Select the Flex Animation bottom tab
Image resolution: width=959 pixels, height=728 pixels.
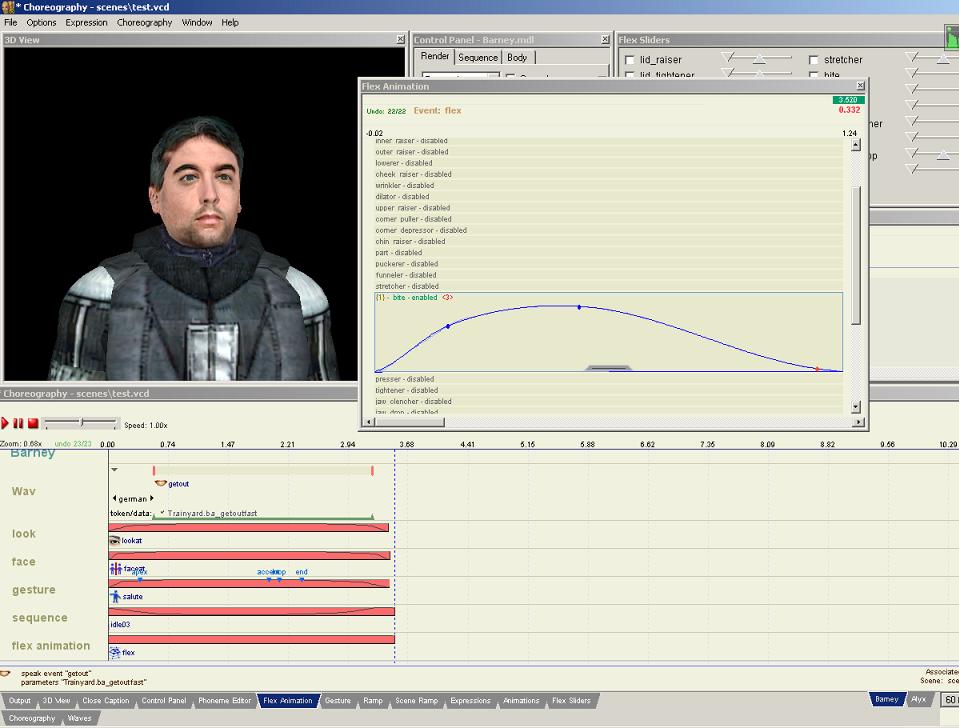(287, 700)
